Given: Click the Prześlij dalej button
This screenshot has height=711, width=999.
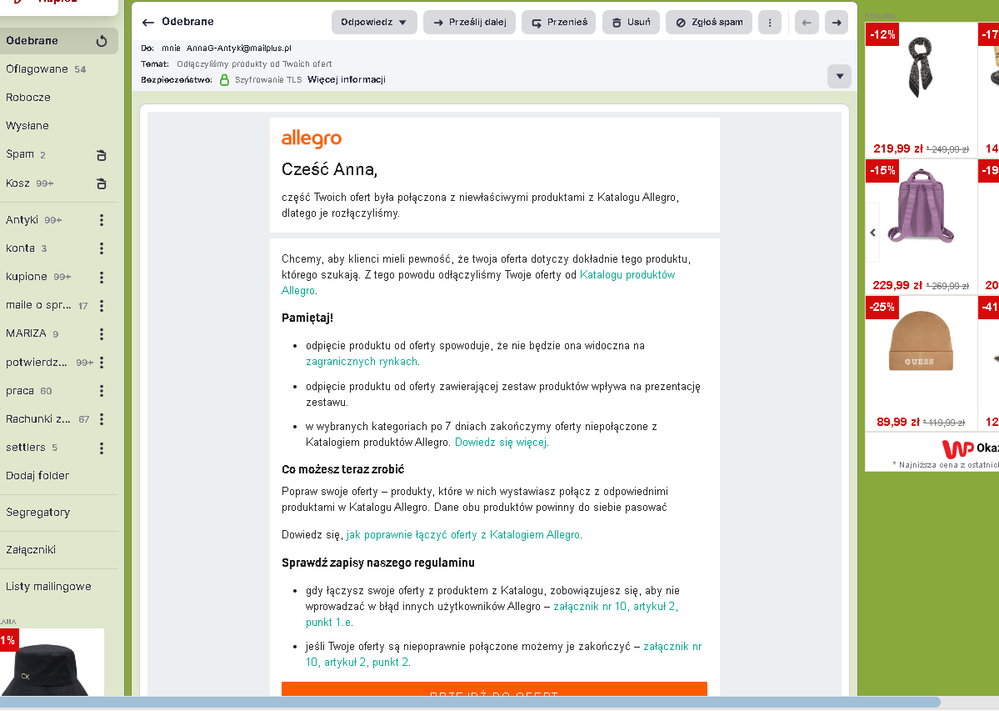Looking at the screenshot, I should tap(469, 22).
